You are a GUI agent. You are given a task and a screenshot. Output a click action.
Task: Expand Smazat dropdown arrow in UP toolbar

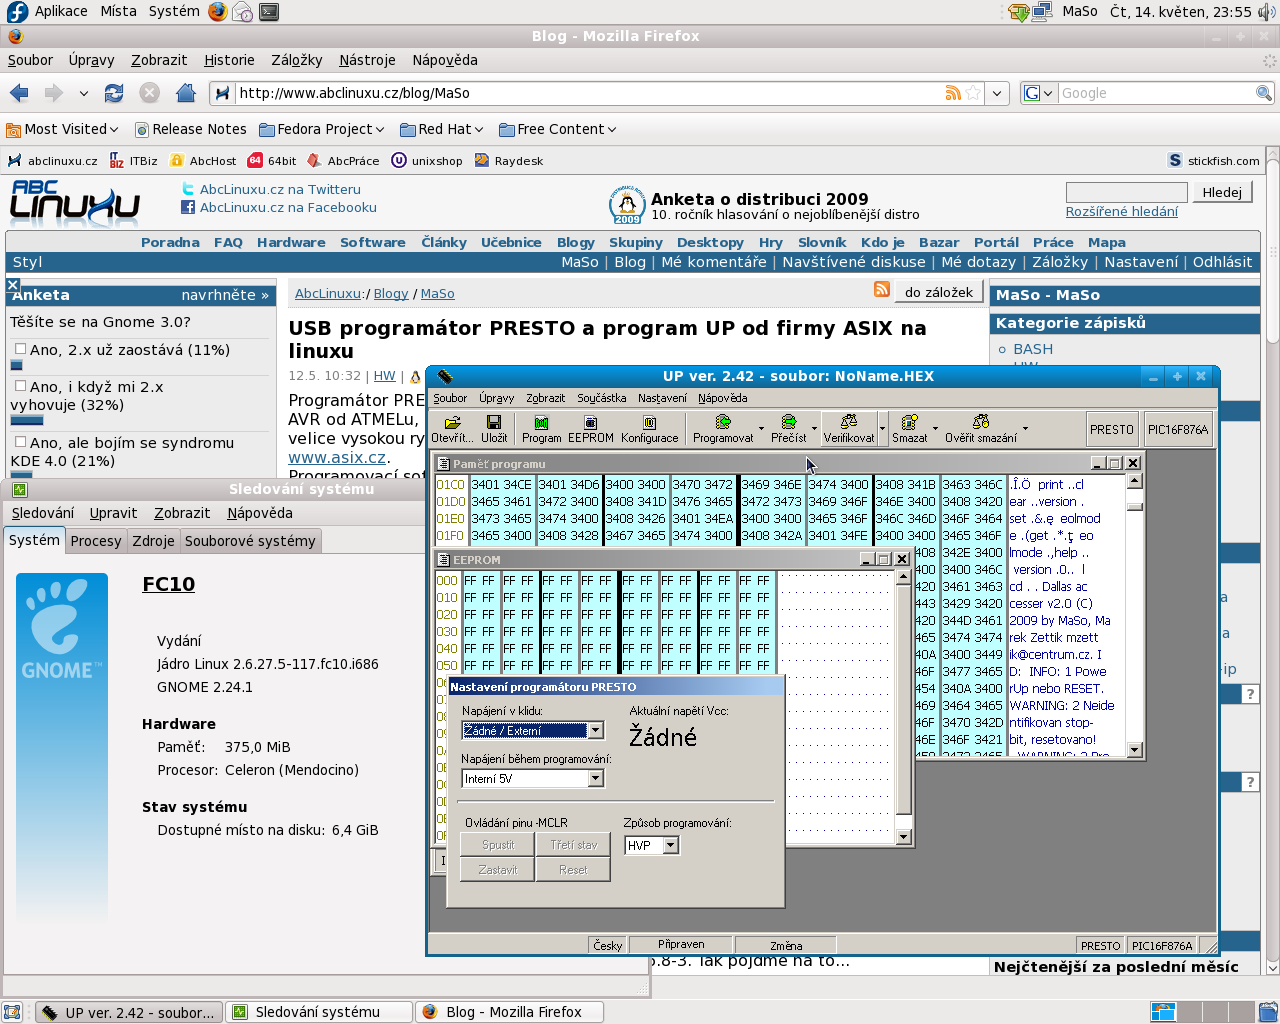coord(936,429)
